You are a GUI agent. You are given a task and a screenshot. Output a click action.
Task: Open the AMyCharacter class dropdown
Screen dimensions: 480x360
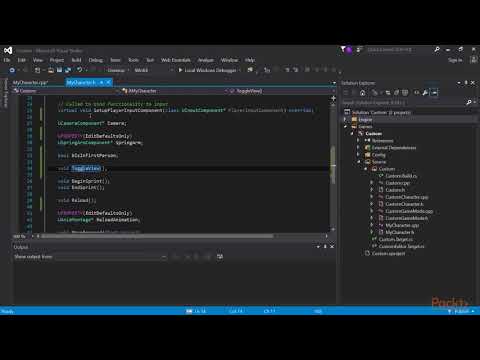[173, 91]
